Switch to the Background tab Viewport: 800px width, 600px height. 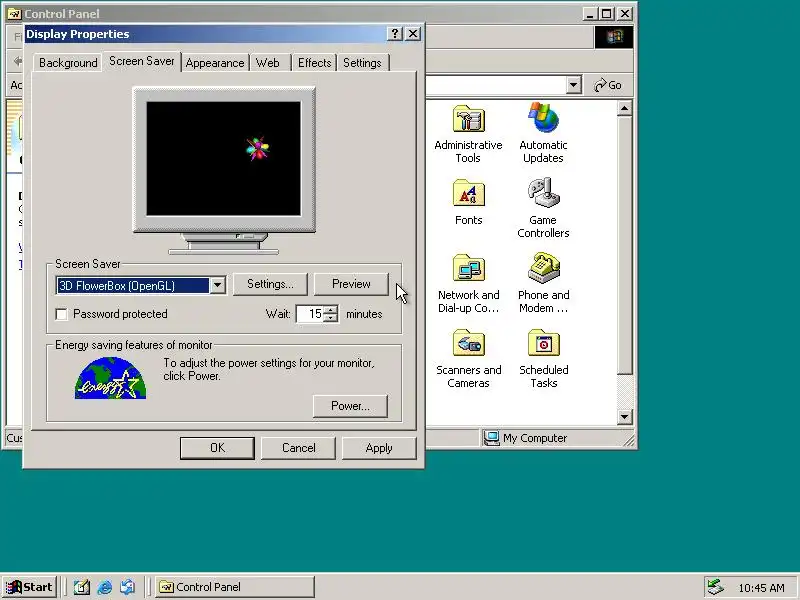68,63
